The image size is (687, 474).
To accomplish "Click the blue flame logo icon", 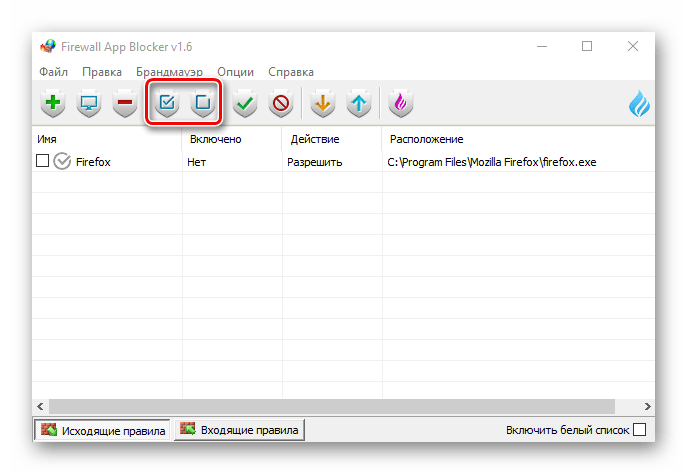I will 639,104.
